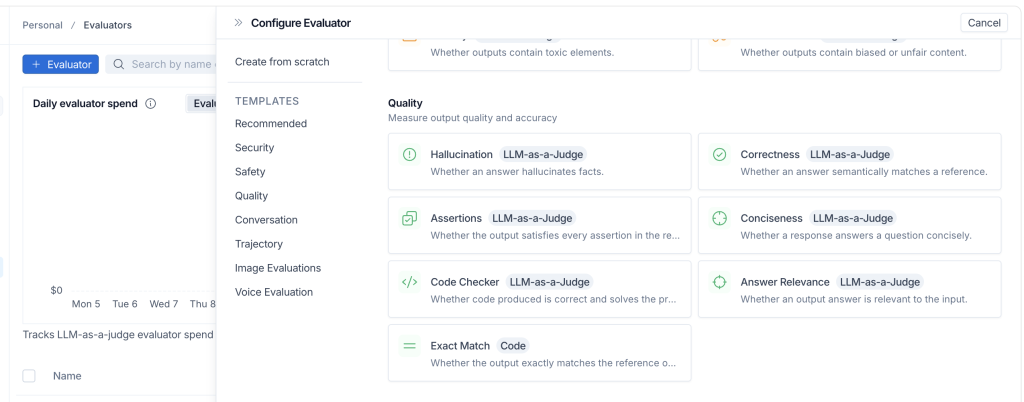
Task: Select the Correctness template card title
Action: [x=770, y=155]
